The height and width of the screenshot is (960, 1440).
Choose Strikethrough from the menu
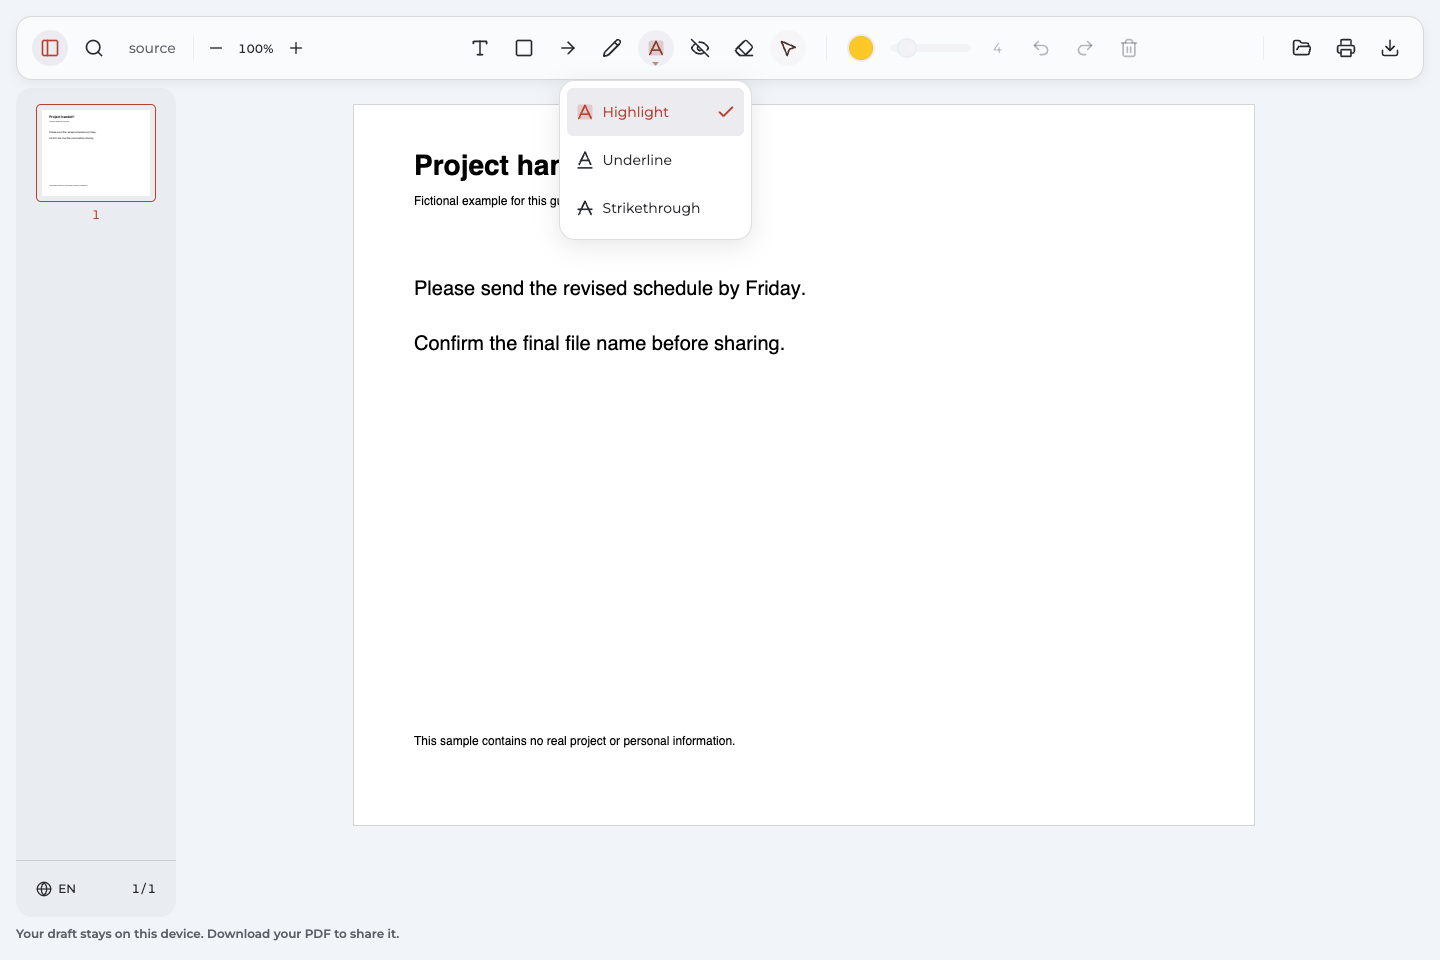[655, 208]
